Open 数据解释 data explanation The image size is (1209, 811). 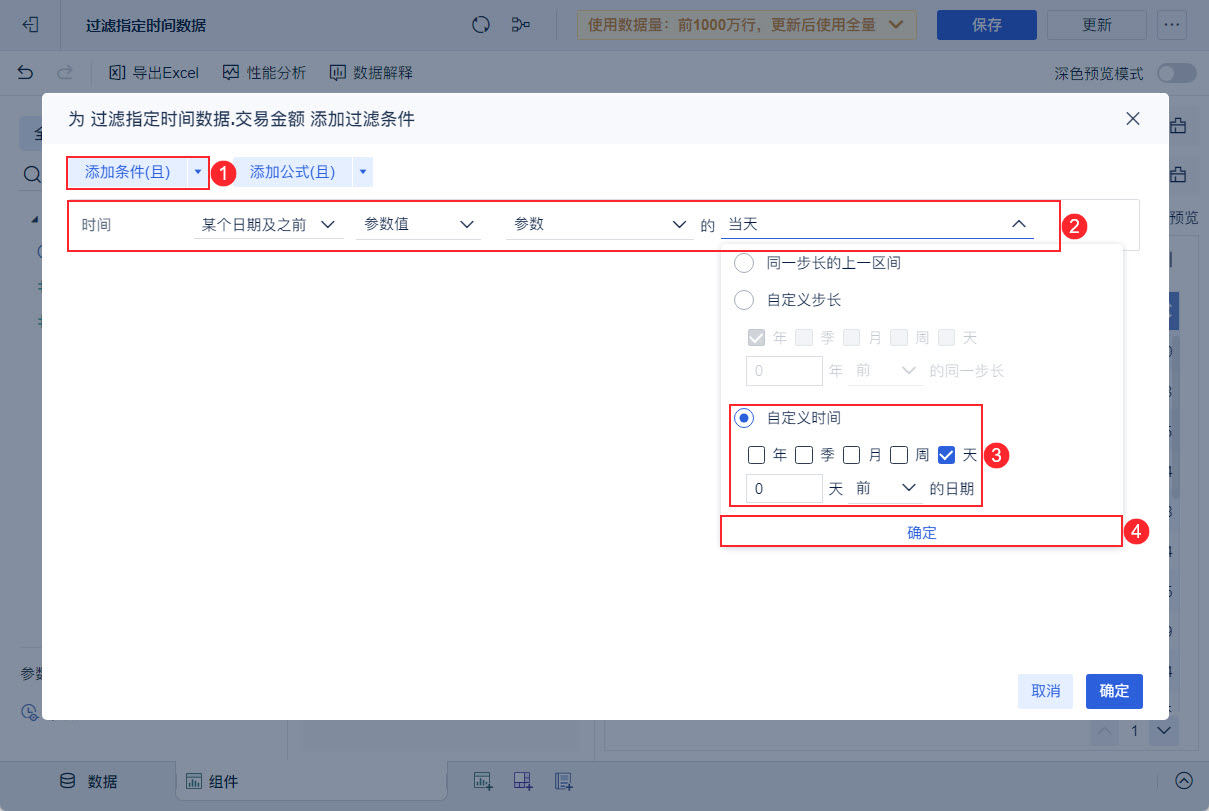coord(371,72)
